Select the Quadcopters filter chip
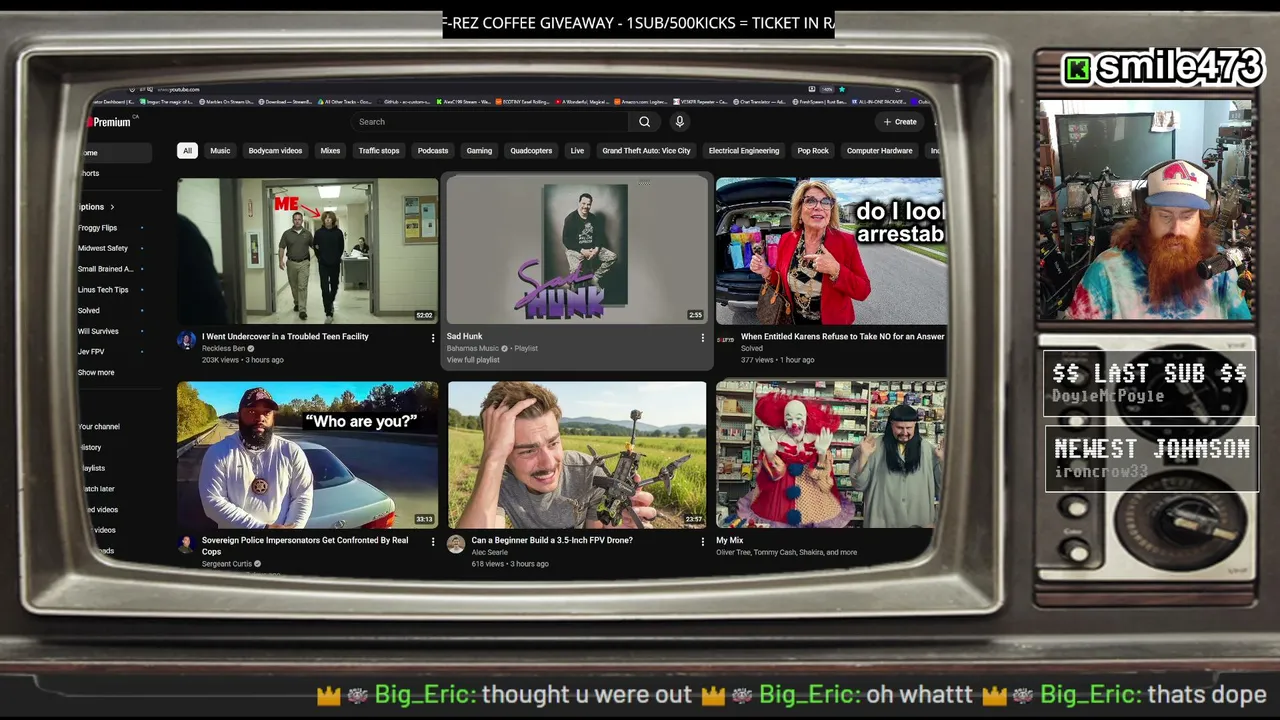The width and height of the screenshot is (1280, 720). pyautogui.click(x=531, y=151)
